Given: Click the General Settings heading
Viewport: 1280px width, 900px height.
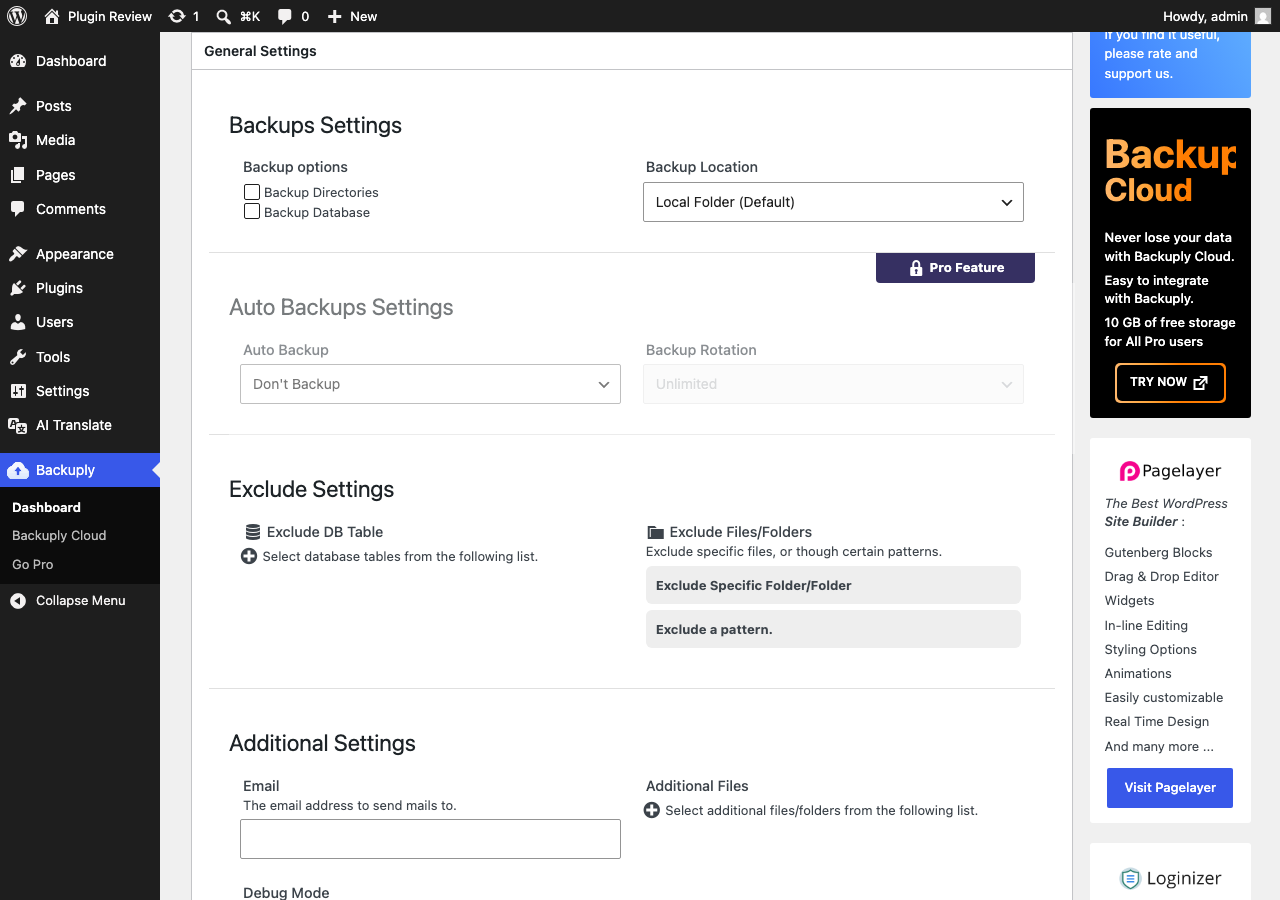Looking at the screenshot, I should pyautogui.click(x=260, y=51).
